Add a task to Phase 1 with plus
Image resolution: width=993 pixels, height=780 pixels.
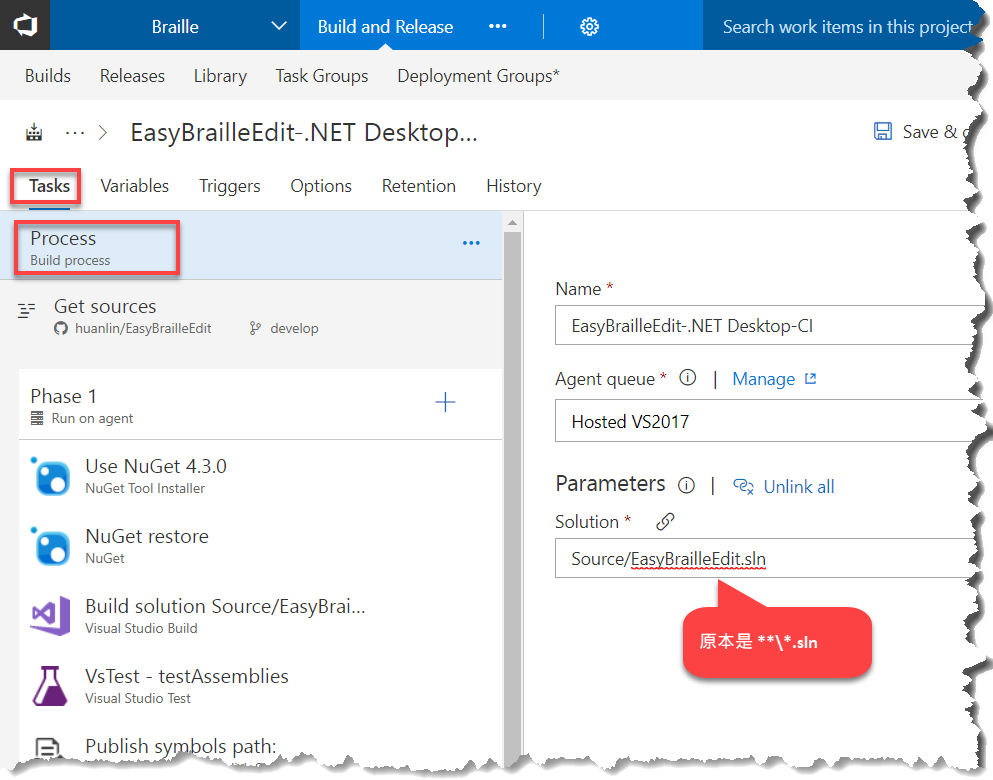click(x=445, y=402)
